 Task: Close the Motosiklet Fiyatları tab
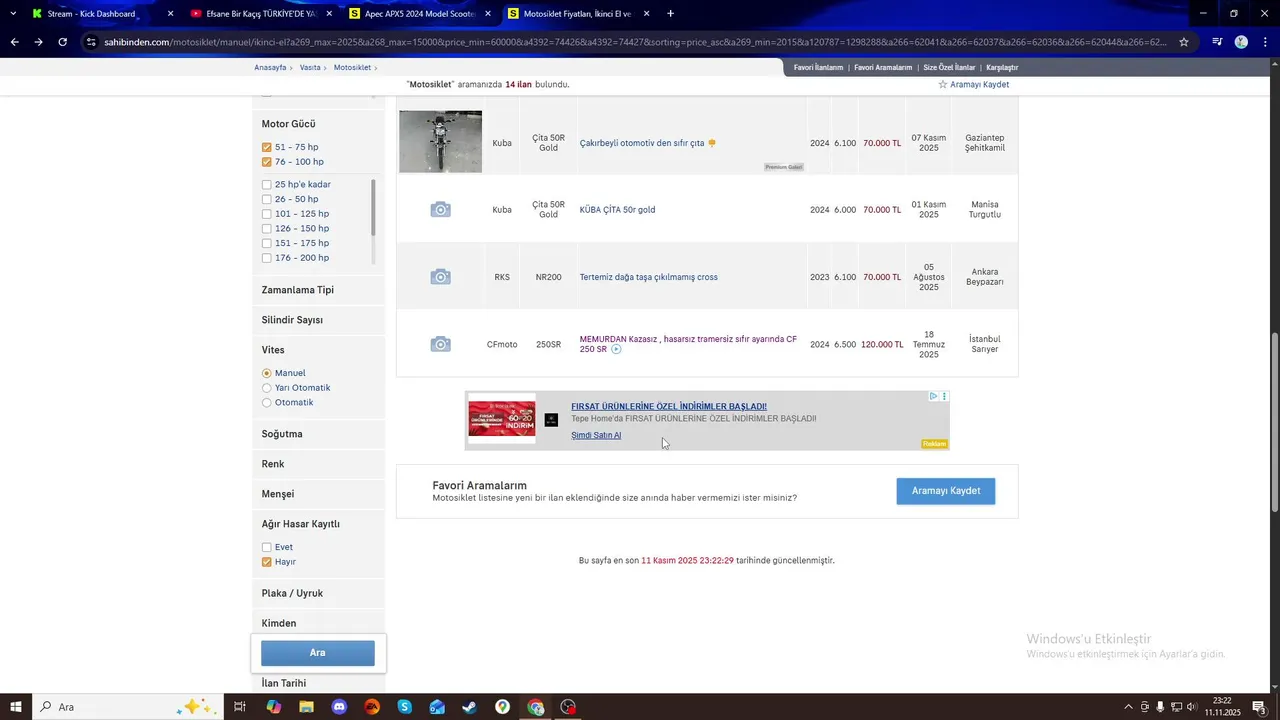pyautogui.click(x=647, y=14)
